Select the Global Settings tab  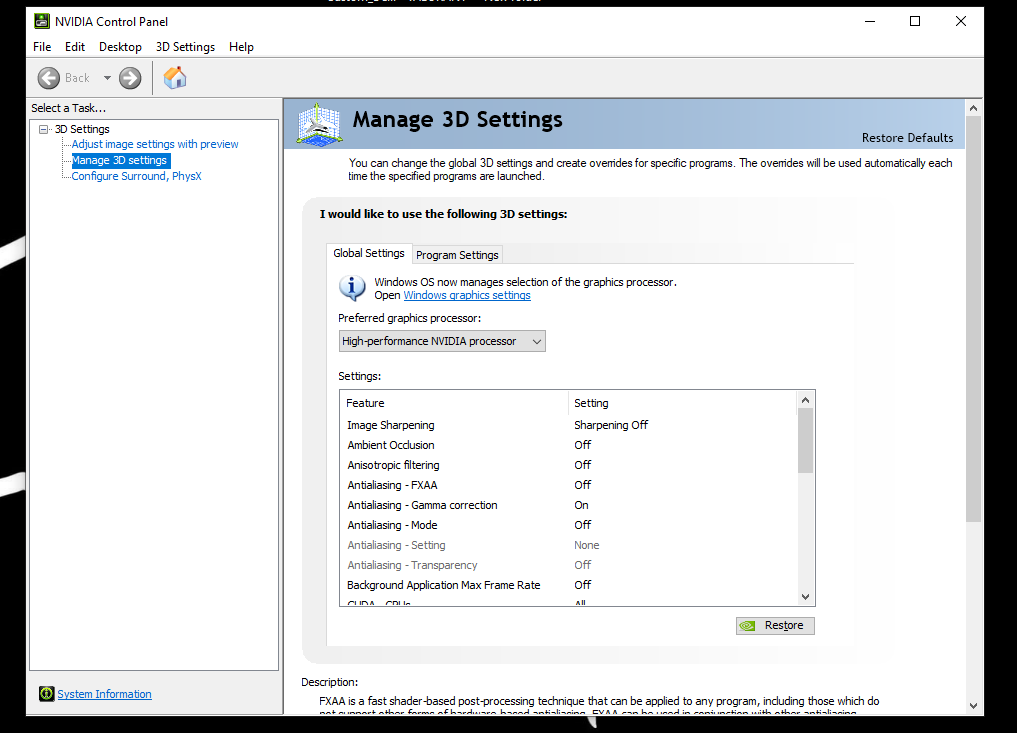[368, 253]
